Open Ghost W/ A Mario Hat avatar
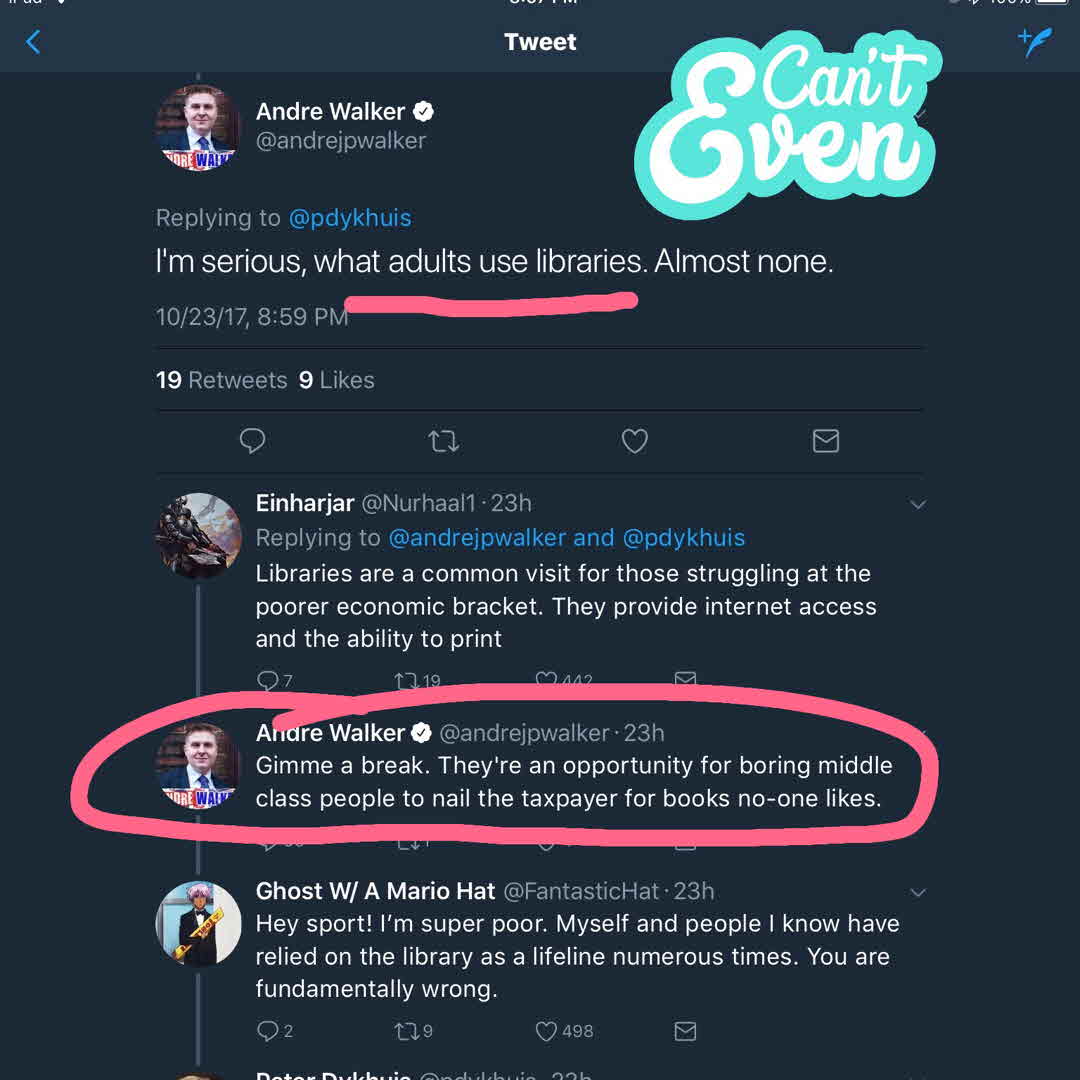The width and height of the screenshot is (1080, 1080). (x=199, y=924)
